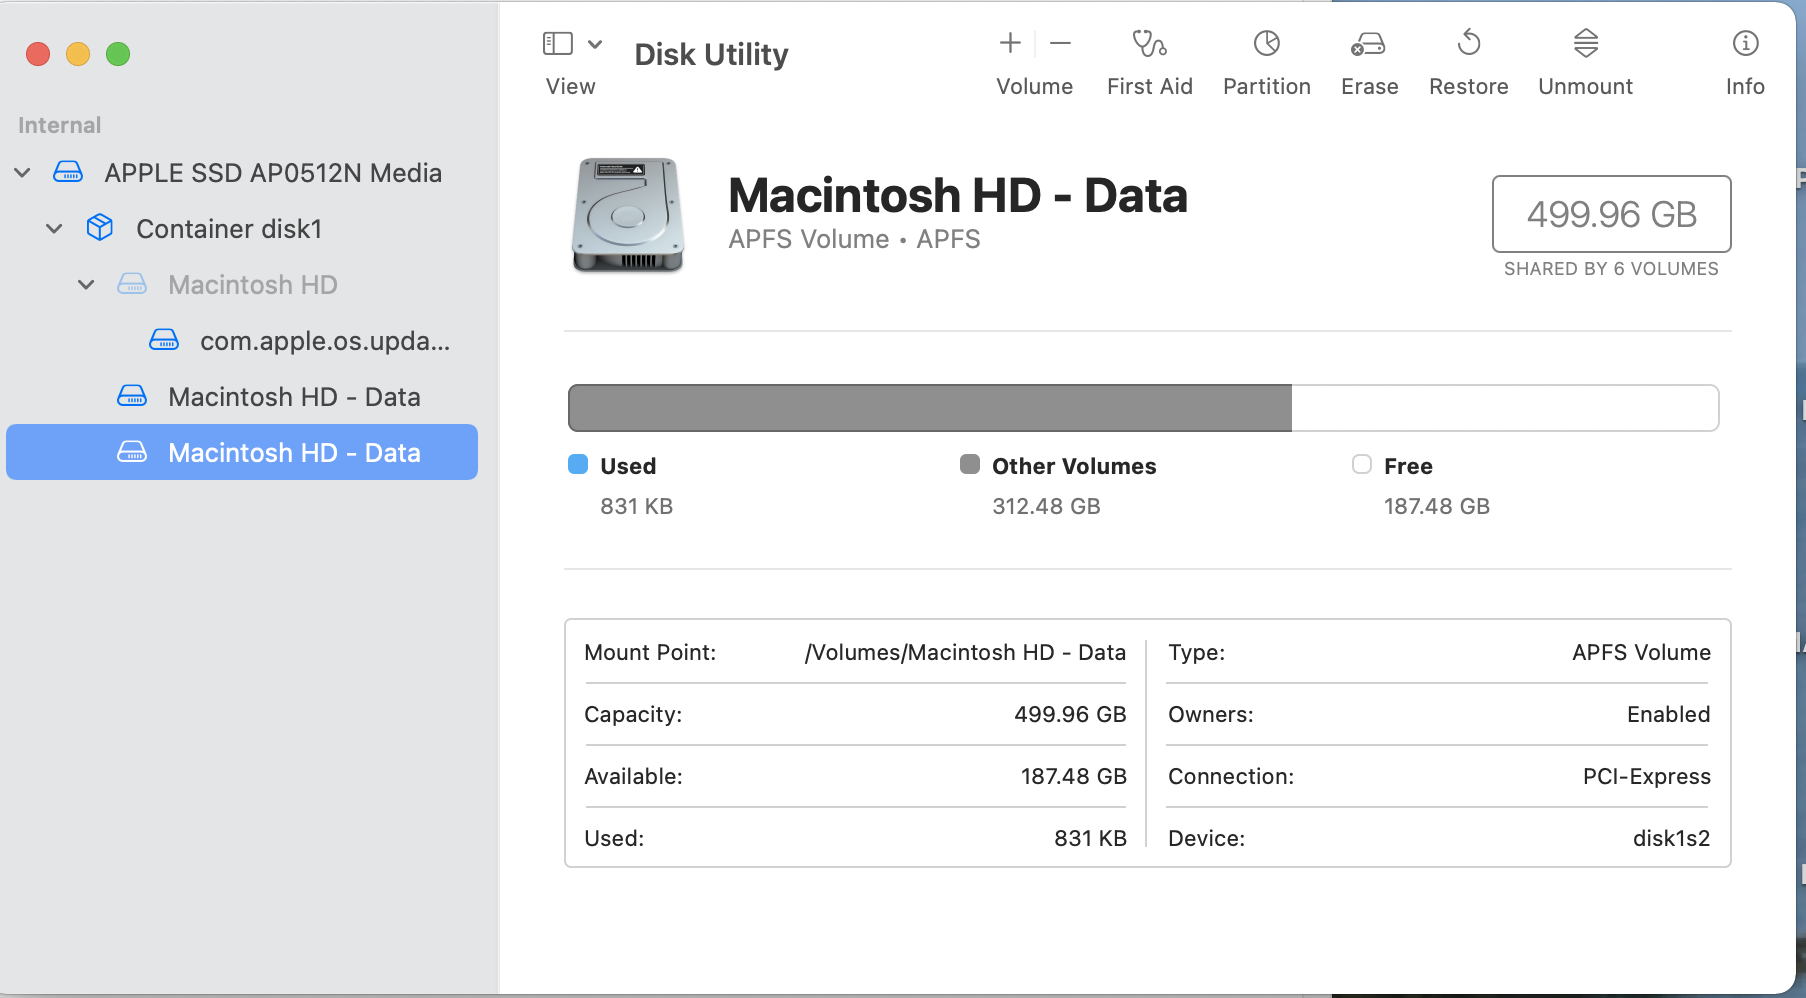Collapse the Container disk1 group
Image resolution: width=1806 pixels, height=998 pixels.
55,229
